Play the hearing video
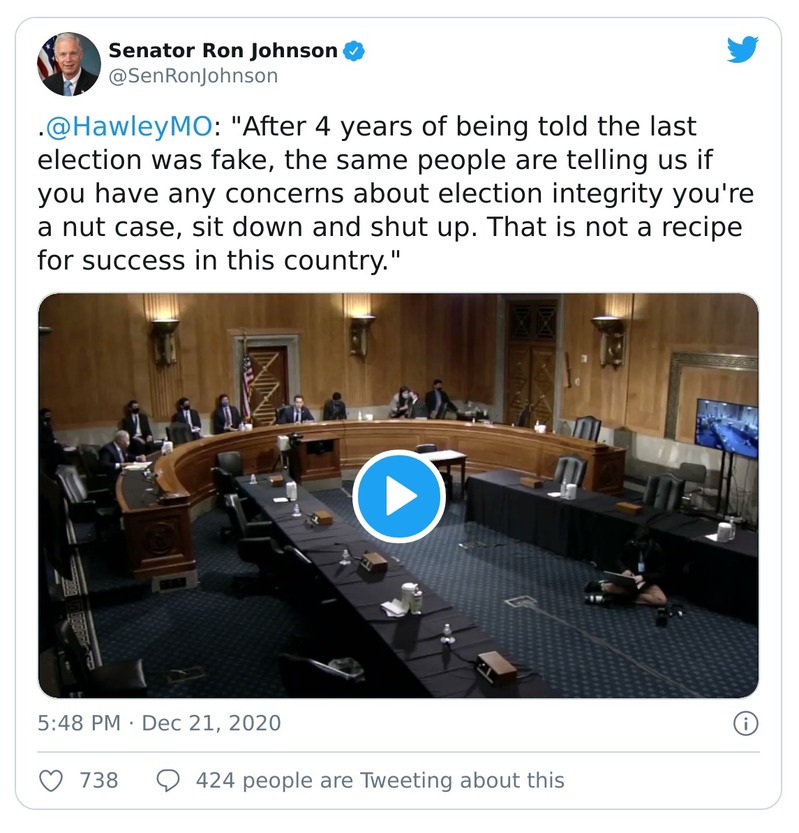The image size is (799, 833). point(398,496)
